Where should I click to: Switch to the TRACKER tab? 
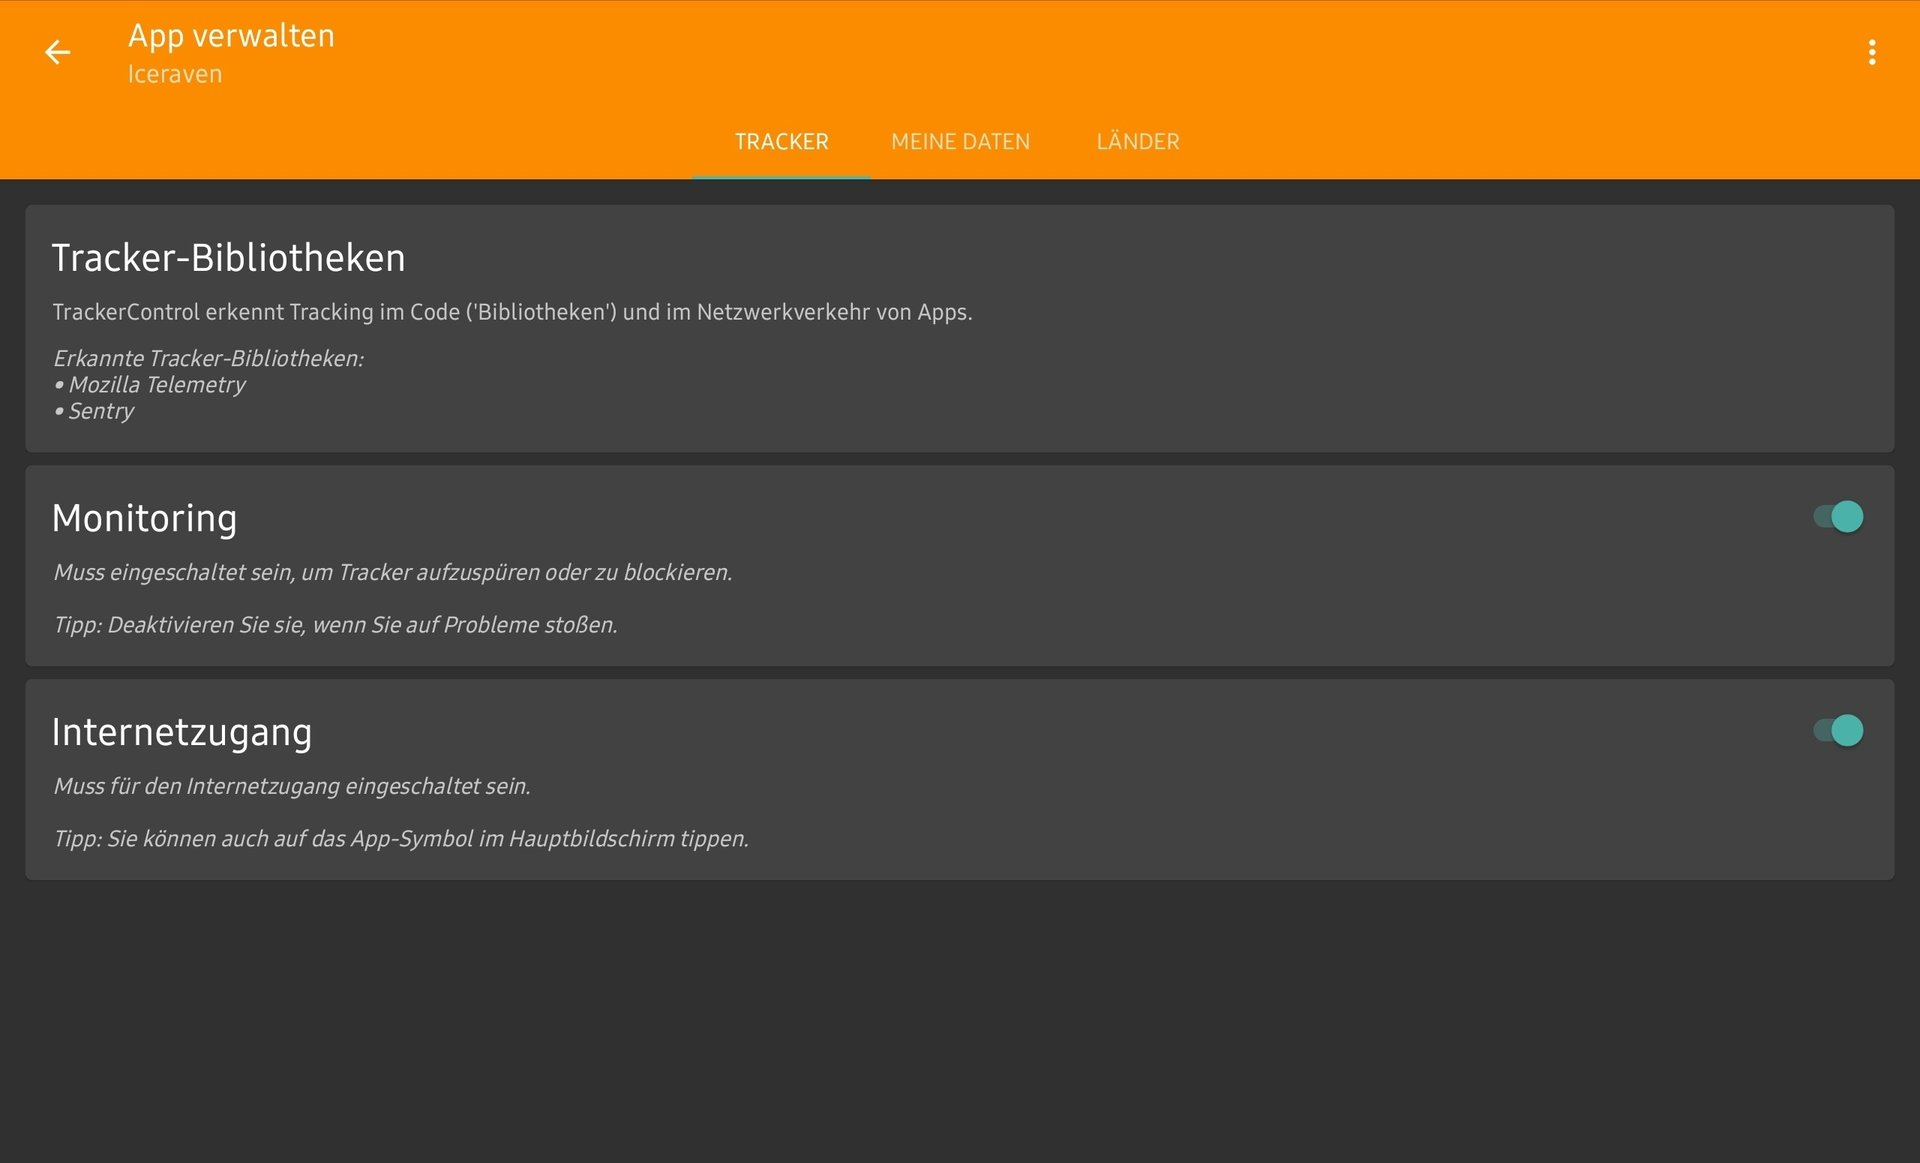pyautogui.click(x=781, y=142)
